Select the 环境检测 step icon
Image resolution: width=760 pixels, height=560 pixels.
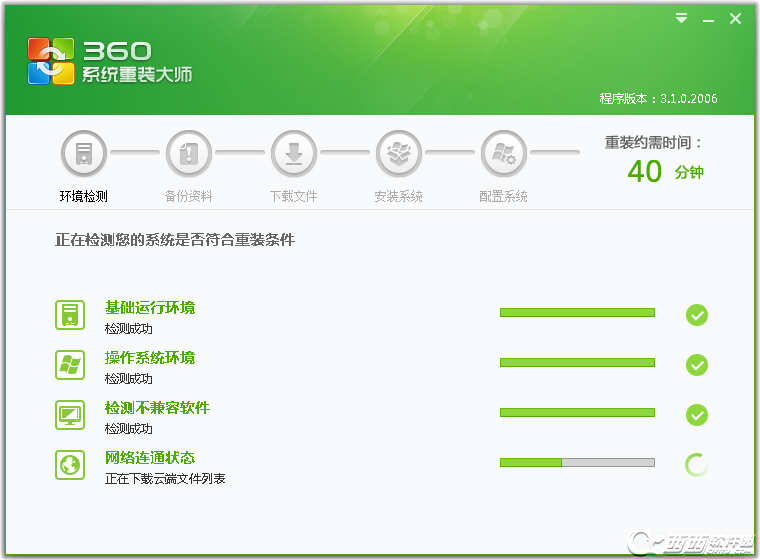pyautogui.click(x=84, y=154)
